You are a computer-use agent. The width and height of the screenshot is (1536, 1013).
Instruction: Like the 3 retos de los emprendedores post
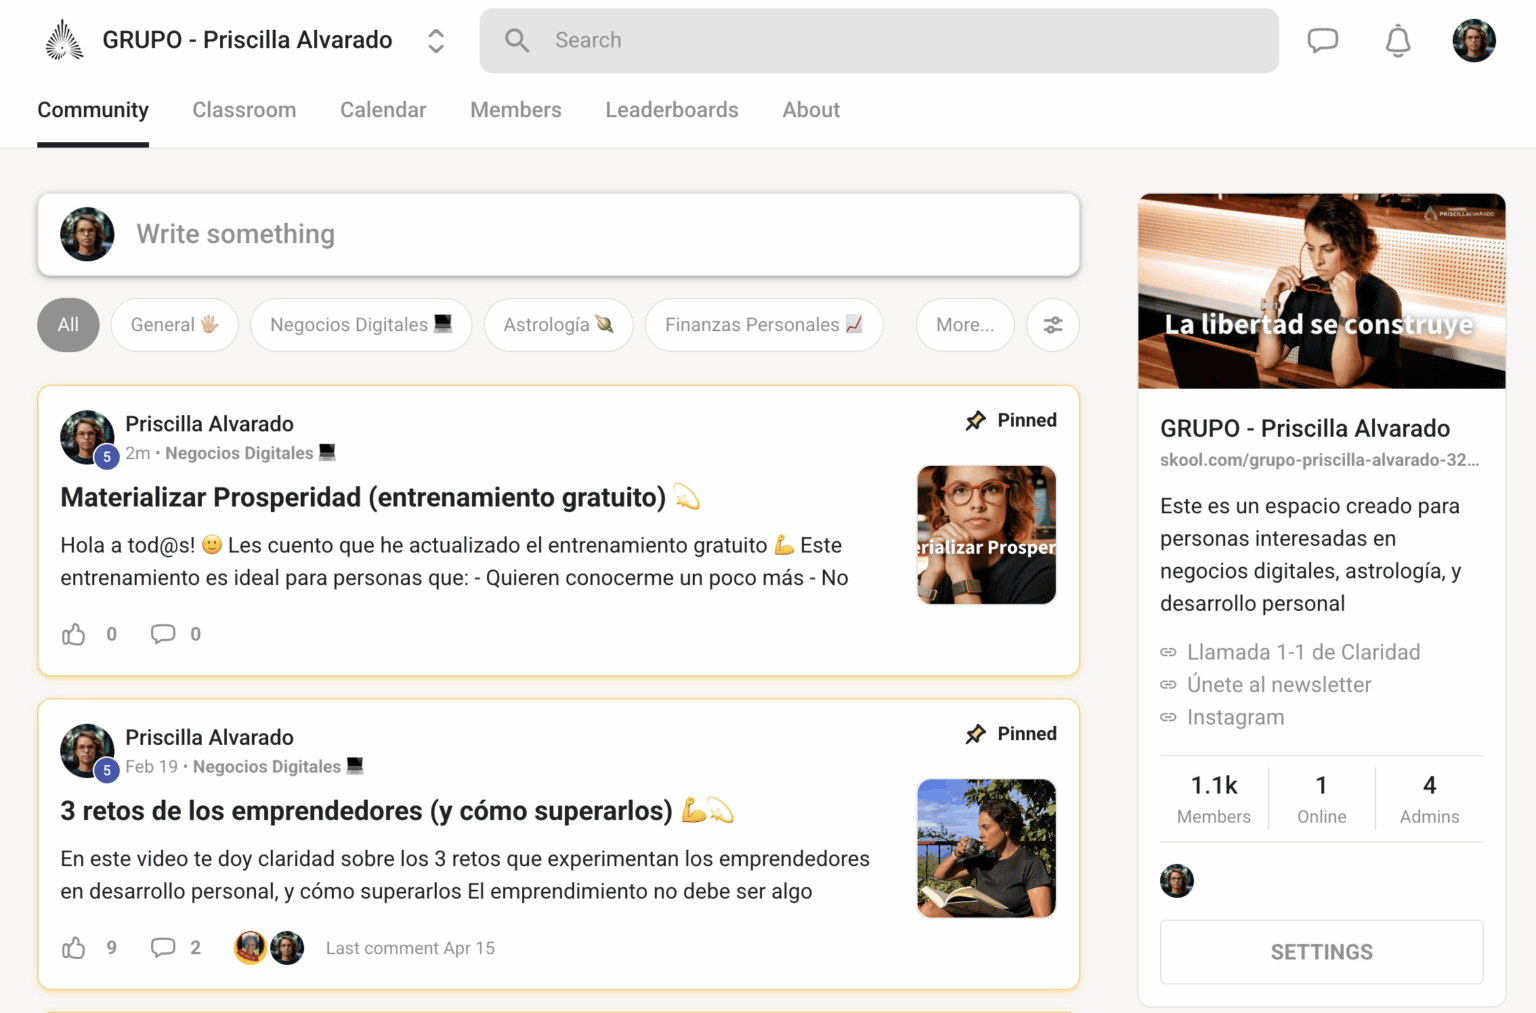(74, 948)
